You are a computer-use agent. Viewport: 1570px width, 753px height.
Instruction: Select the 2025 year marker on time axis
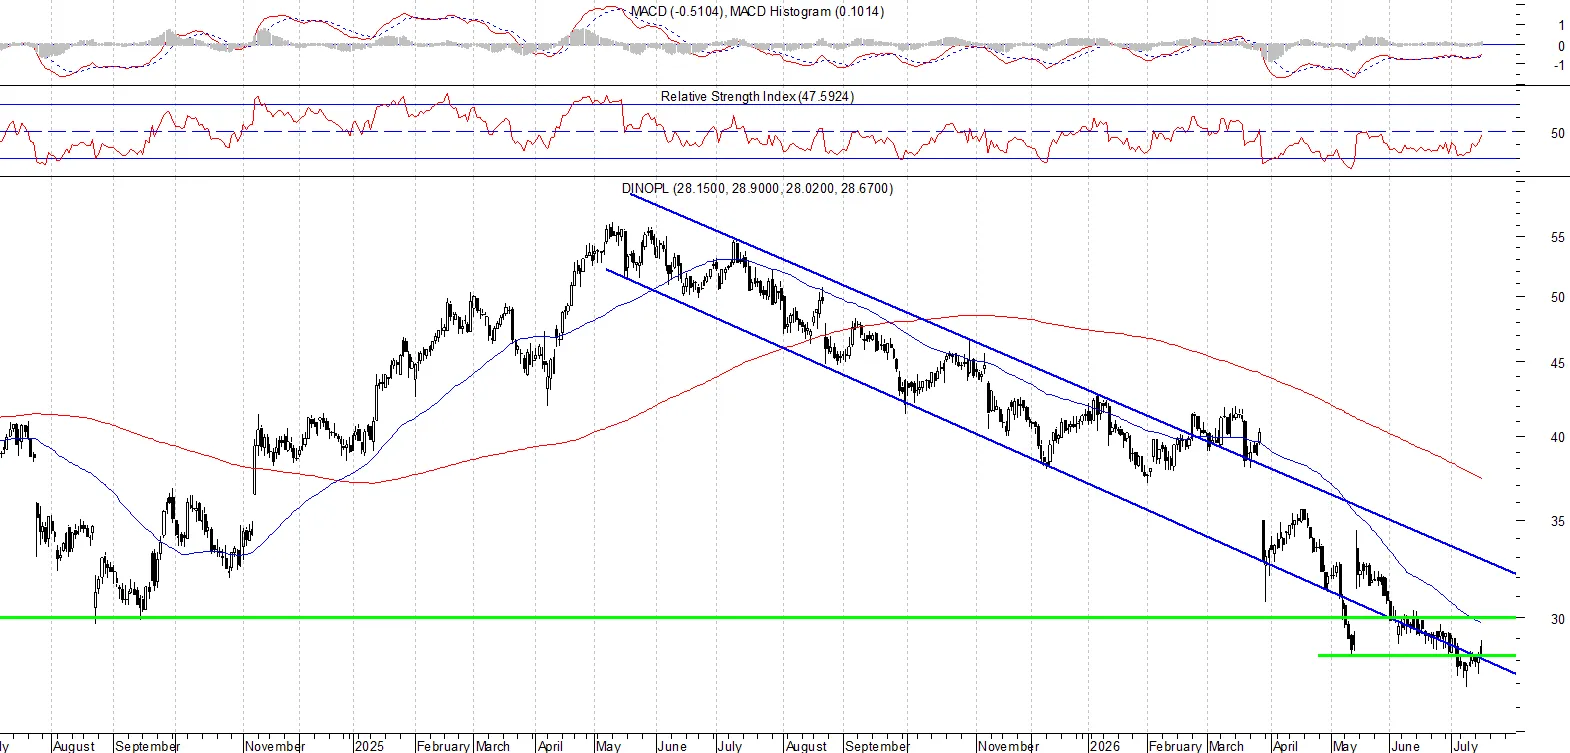[369, 746]
